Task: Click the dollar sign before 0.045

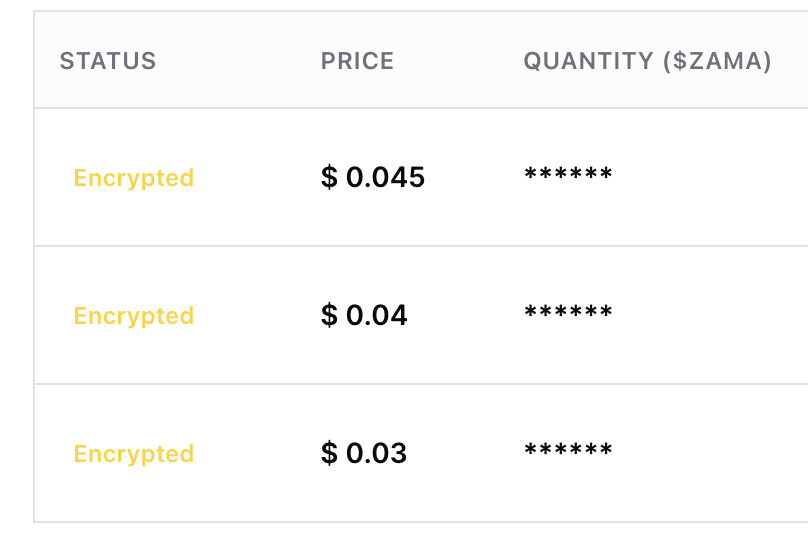Action: point(329,178)
